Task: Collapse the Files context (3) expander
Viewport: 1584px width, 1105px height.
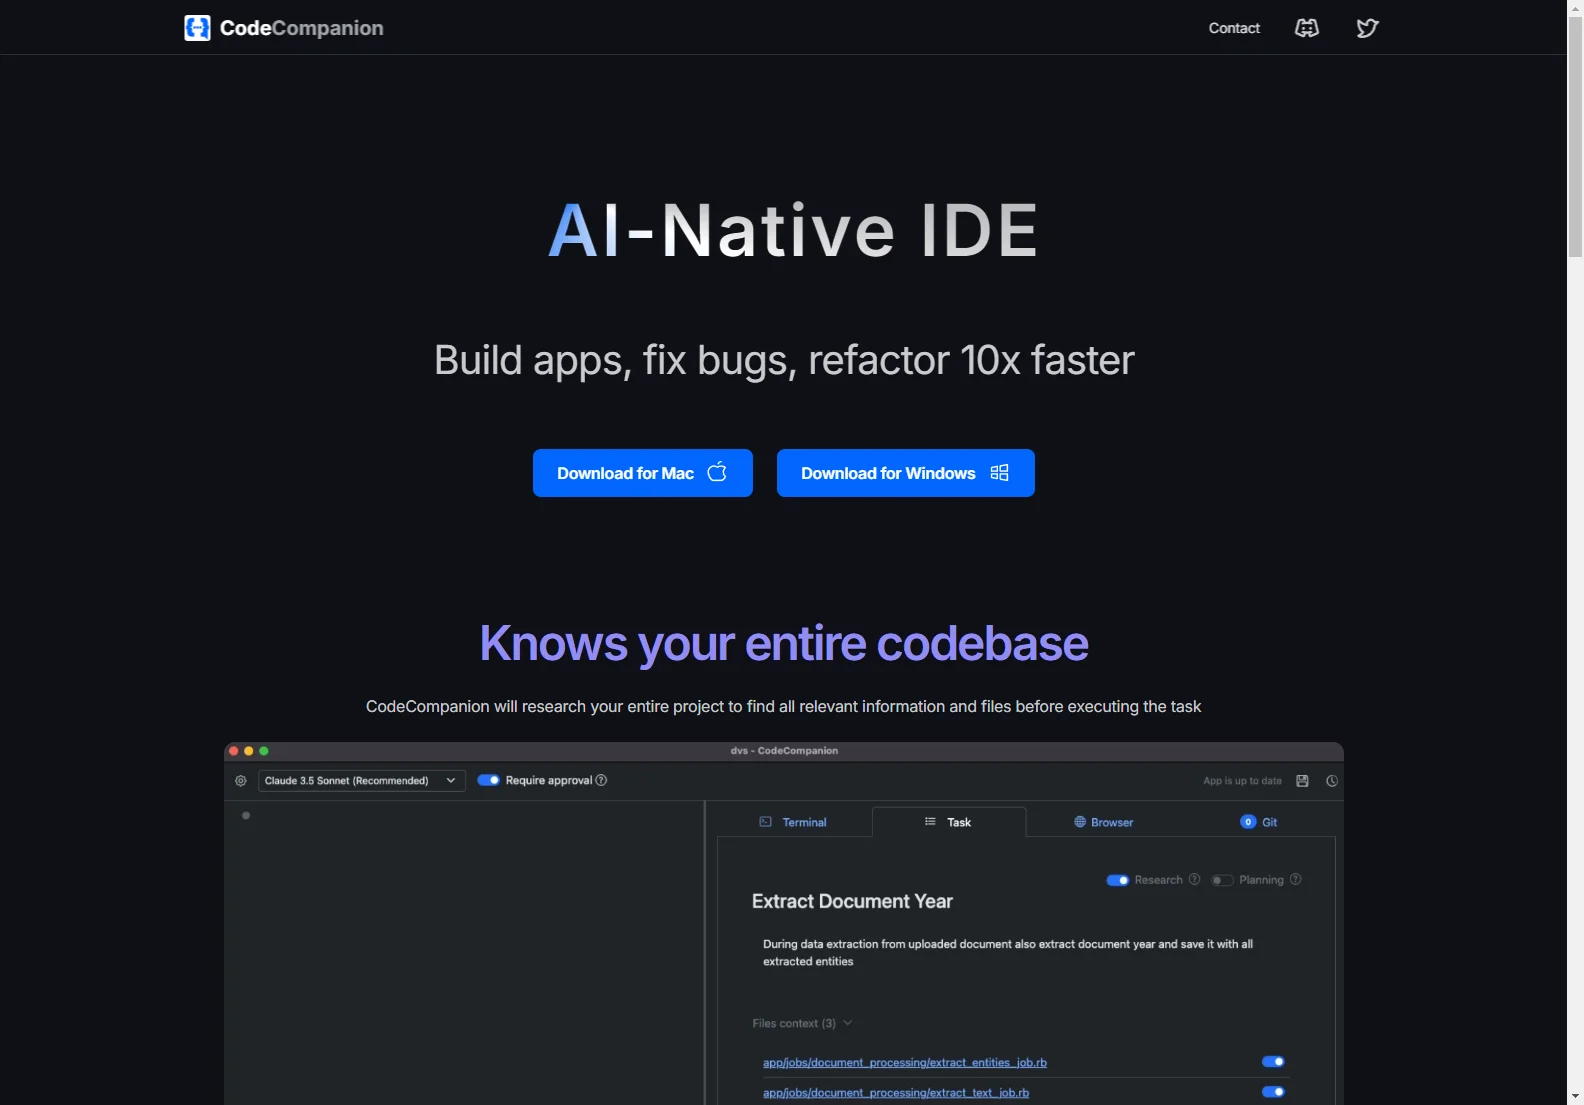Action: [802, 1023]
